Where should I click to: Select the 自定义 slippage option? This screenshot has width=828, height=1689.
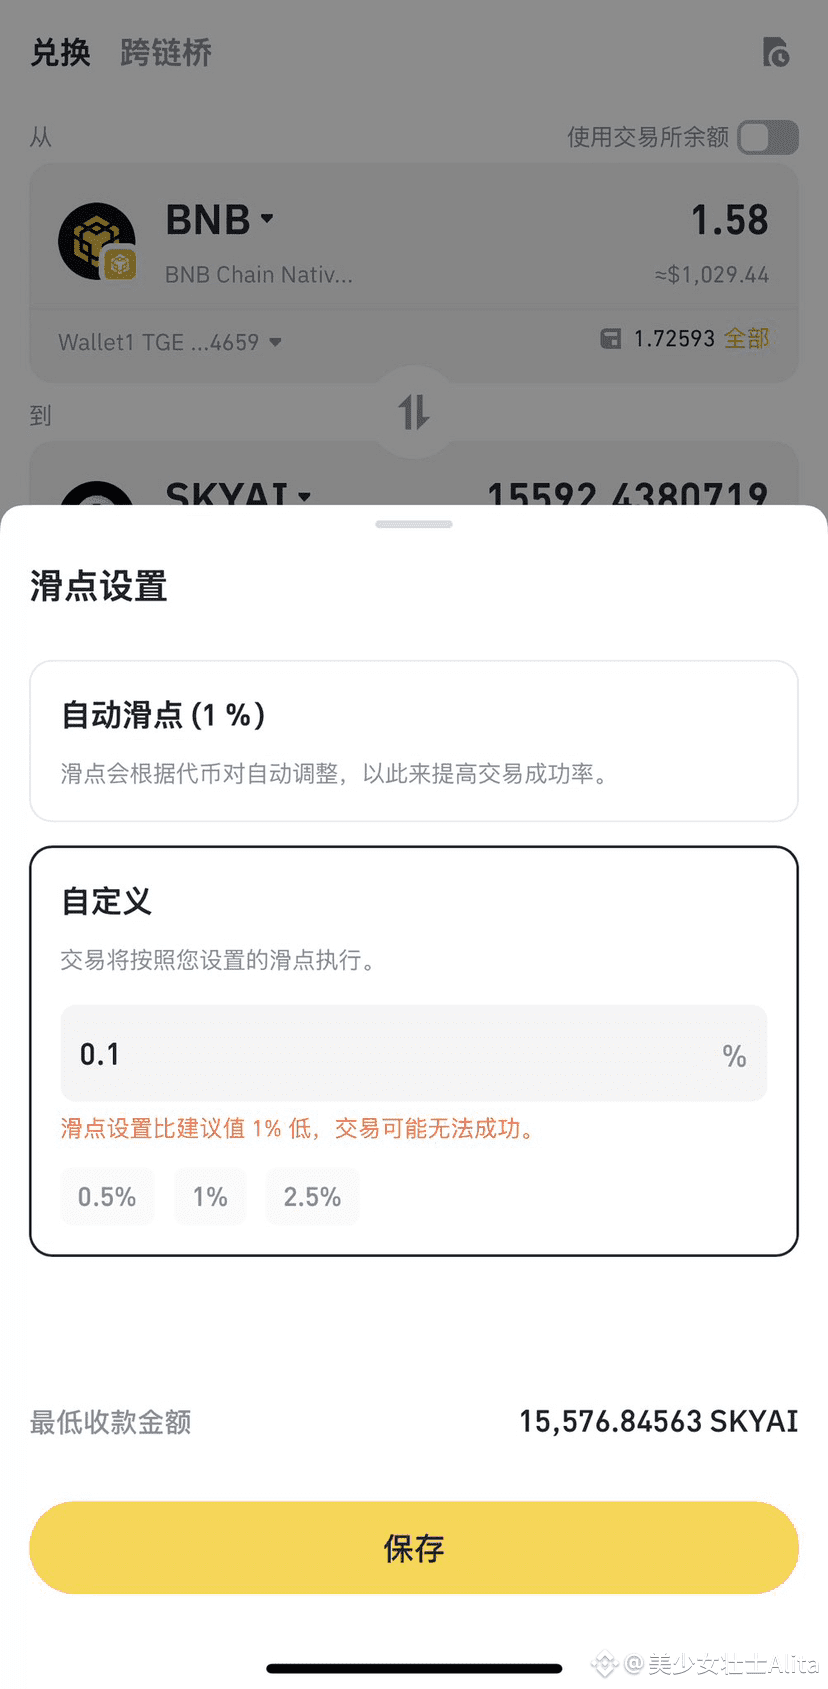click(414, 1051)
